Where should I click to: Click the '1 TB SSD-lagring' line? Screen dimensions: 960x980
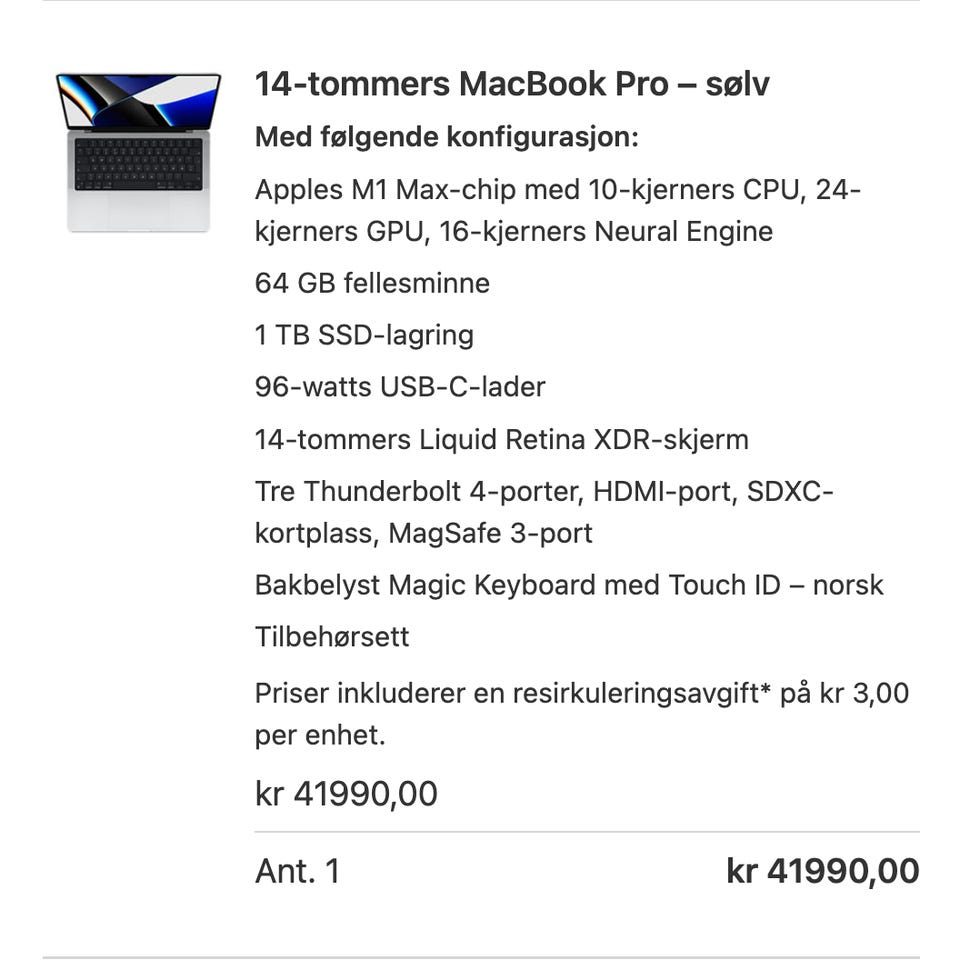[364, 335]
